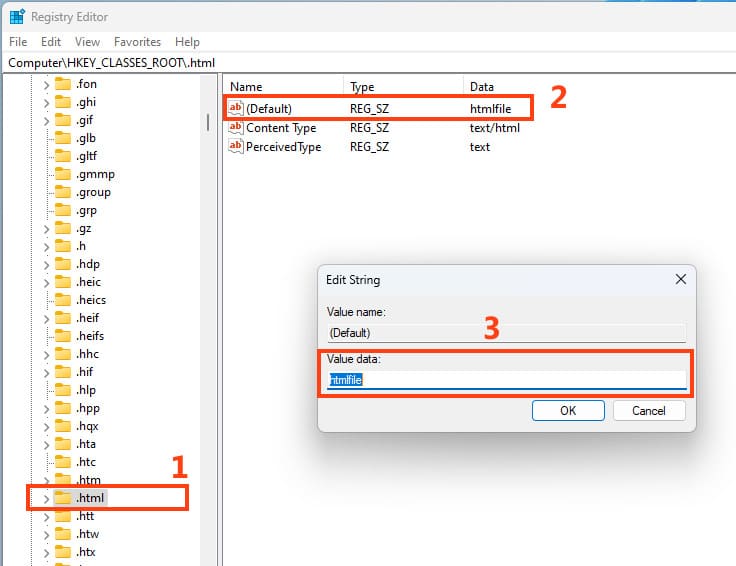Click the .fon key folder icon
This screenshot has width=736, height=566.
[63, 84]
